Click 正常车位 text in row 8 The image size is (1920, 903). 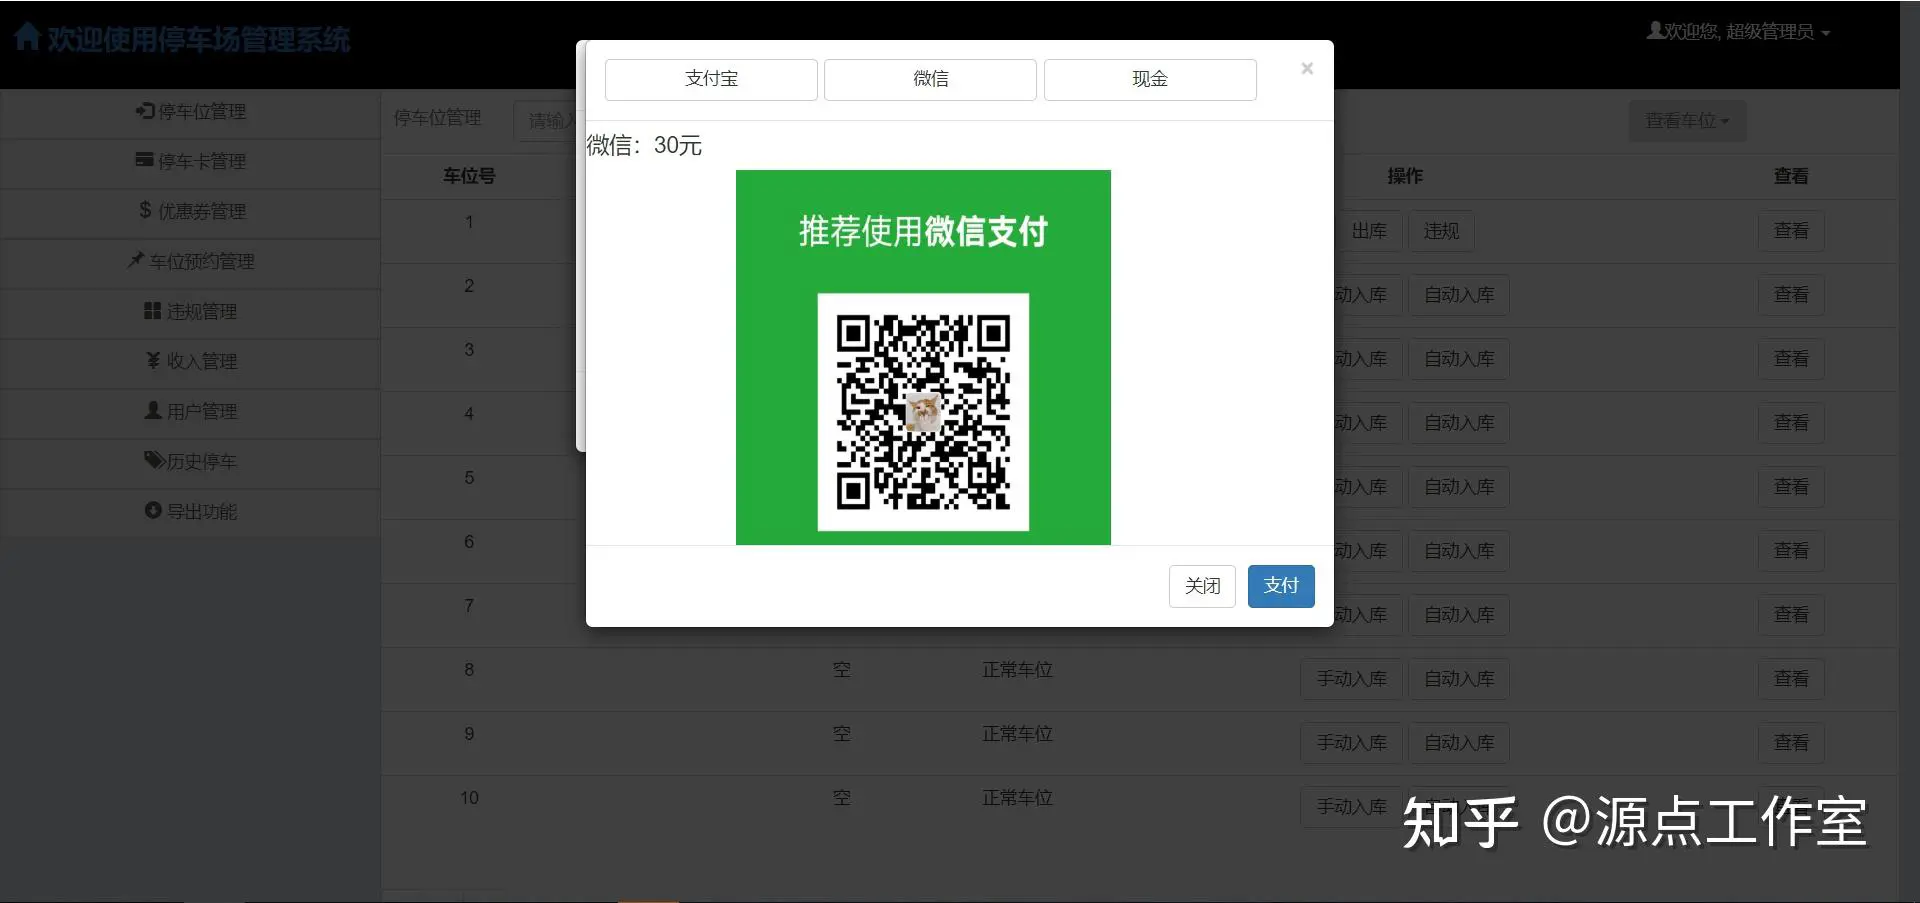1017,670
